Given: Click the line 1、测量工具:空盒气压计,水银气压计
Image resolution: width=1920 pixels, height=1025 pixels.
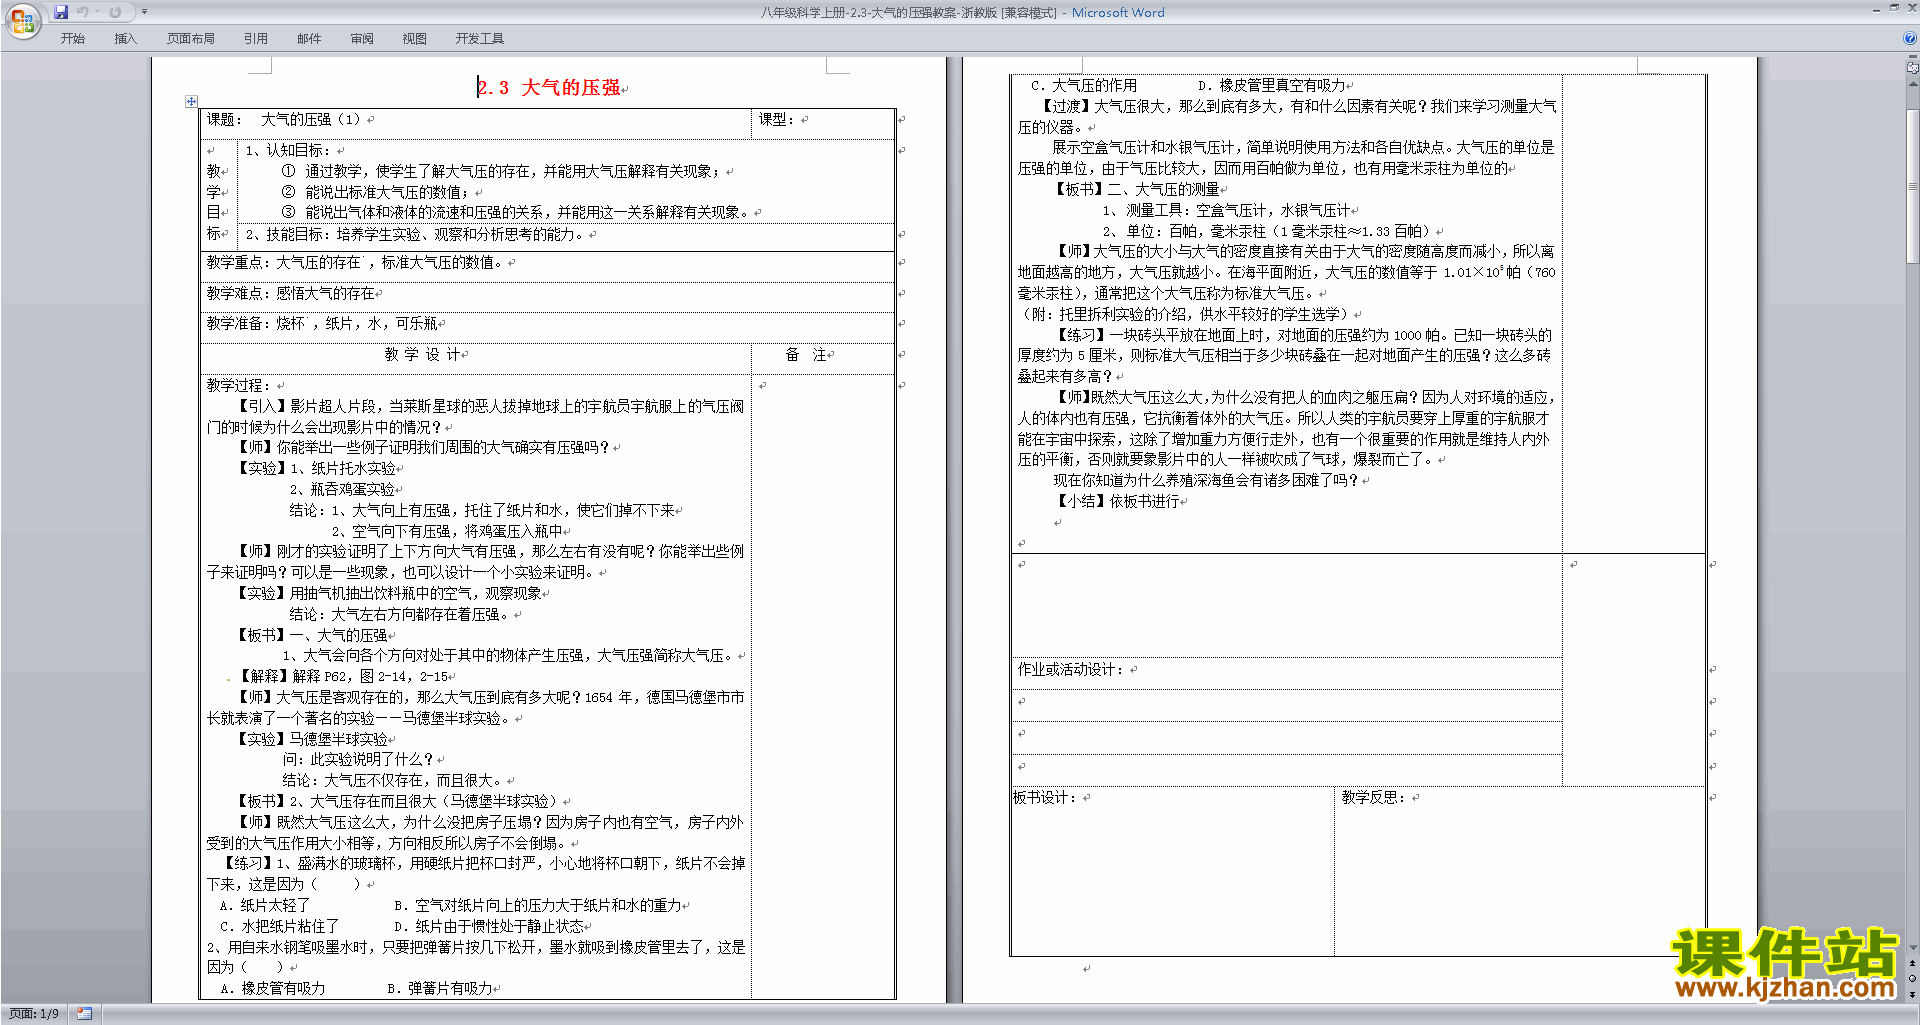Looking at the screenshot, I should click(1227, 210).
